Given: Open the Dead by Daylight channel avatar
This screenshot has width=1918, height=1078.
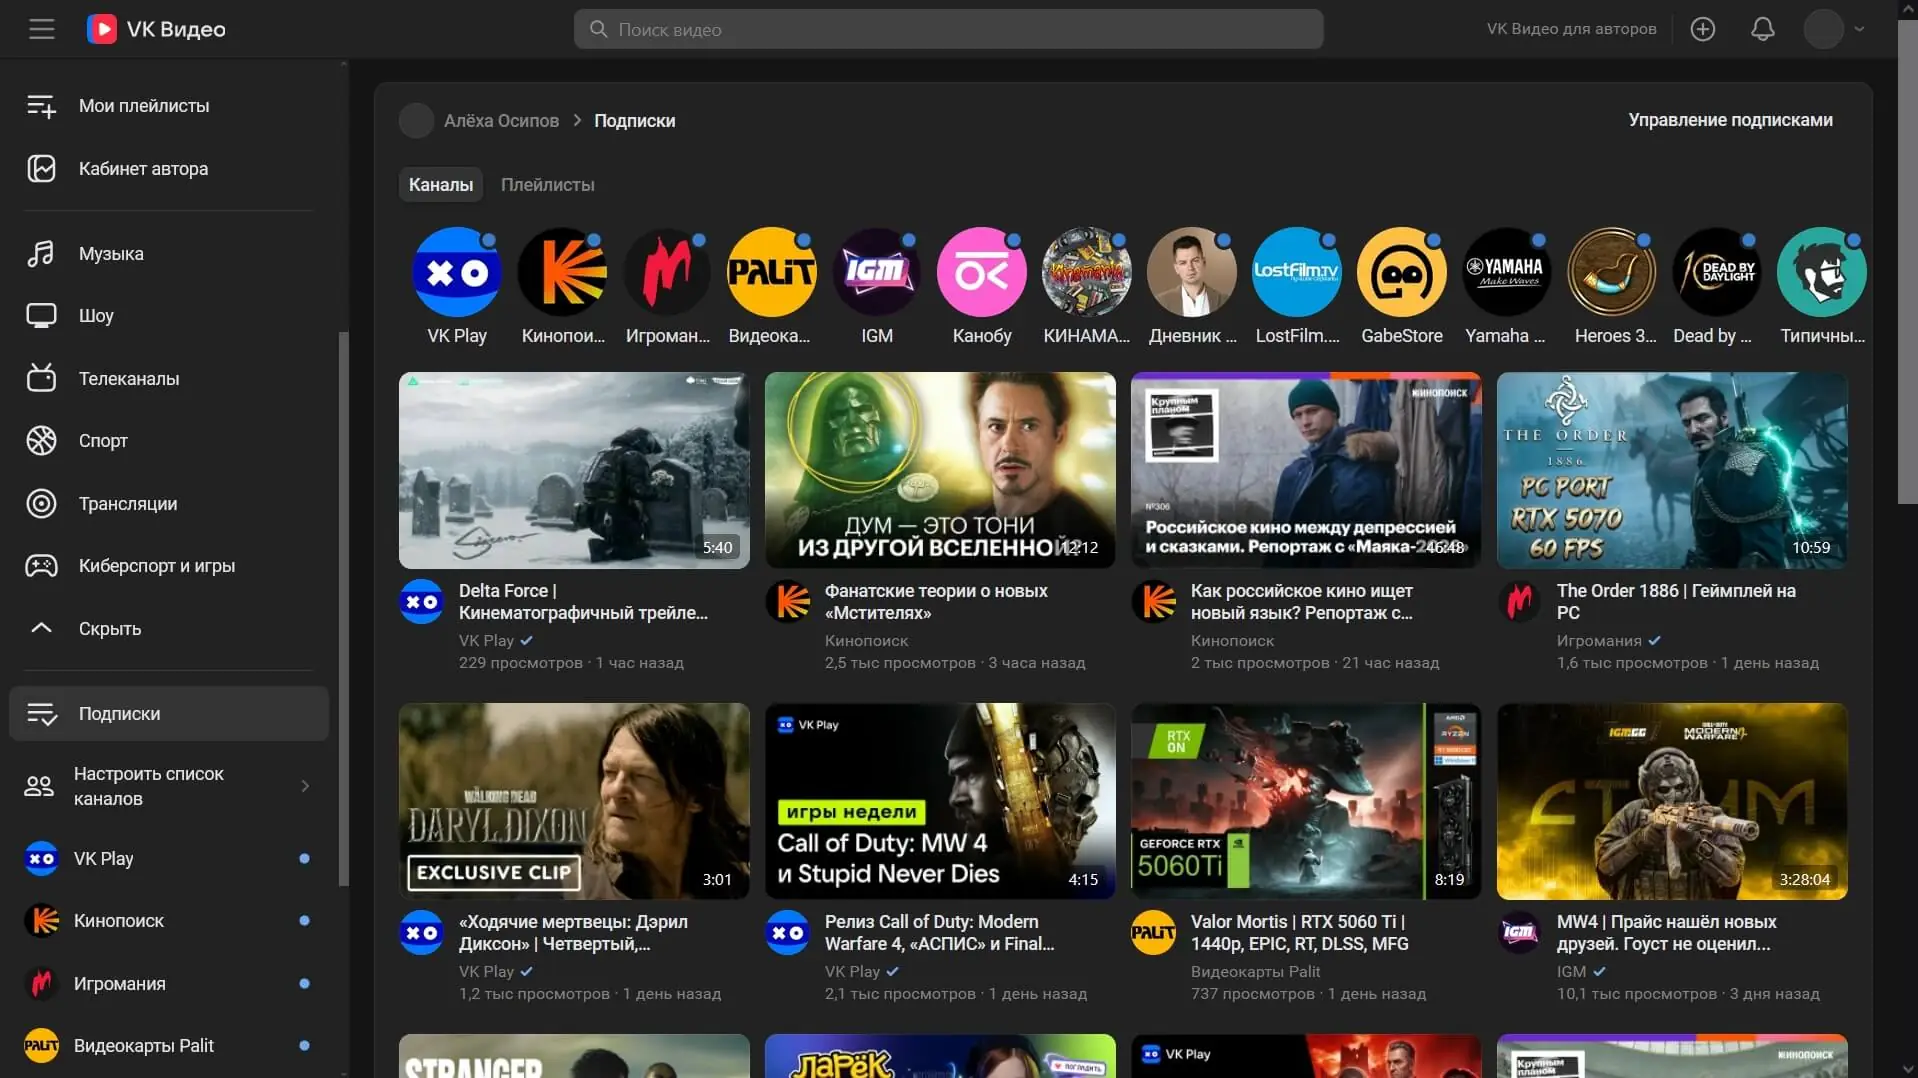Looking at the screenshot, I should (x=1716, y=272).
